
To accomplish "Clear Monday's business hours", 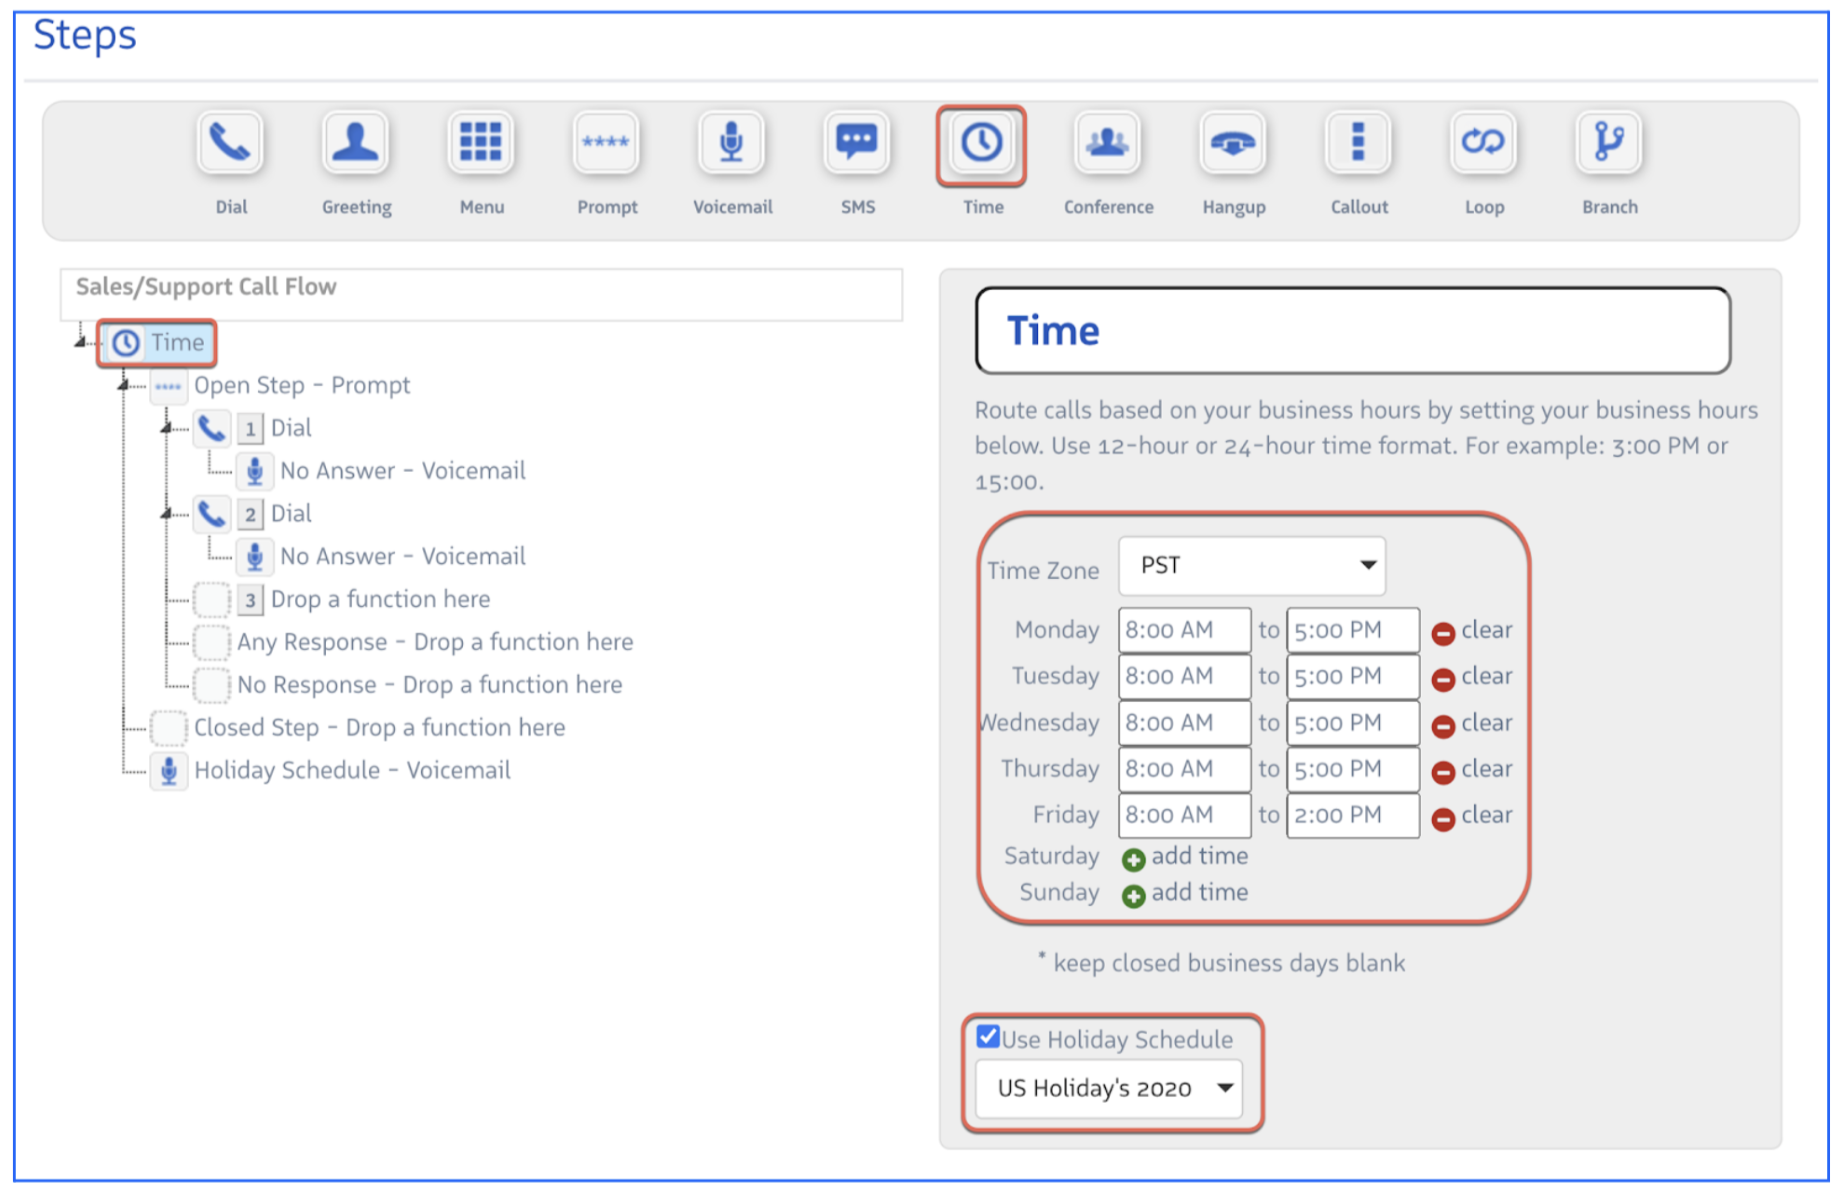I will point(1472,631).
